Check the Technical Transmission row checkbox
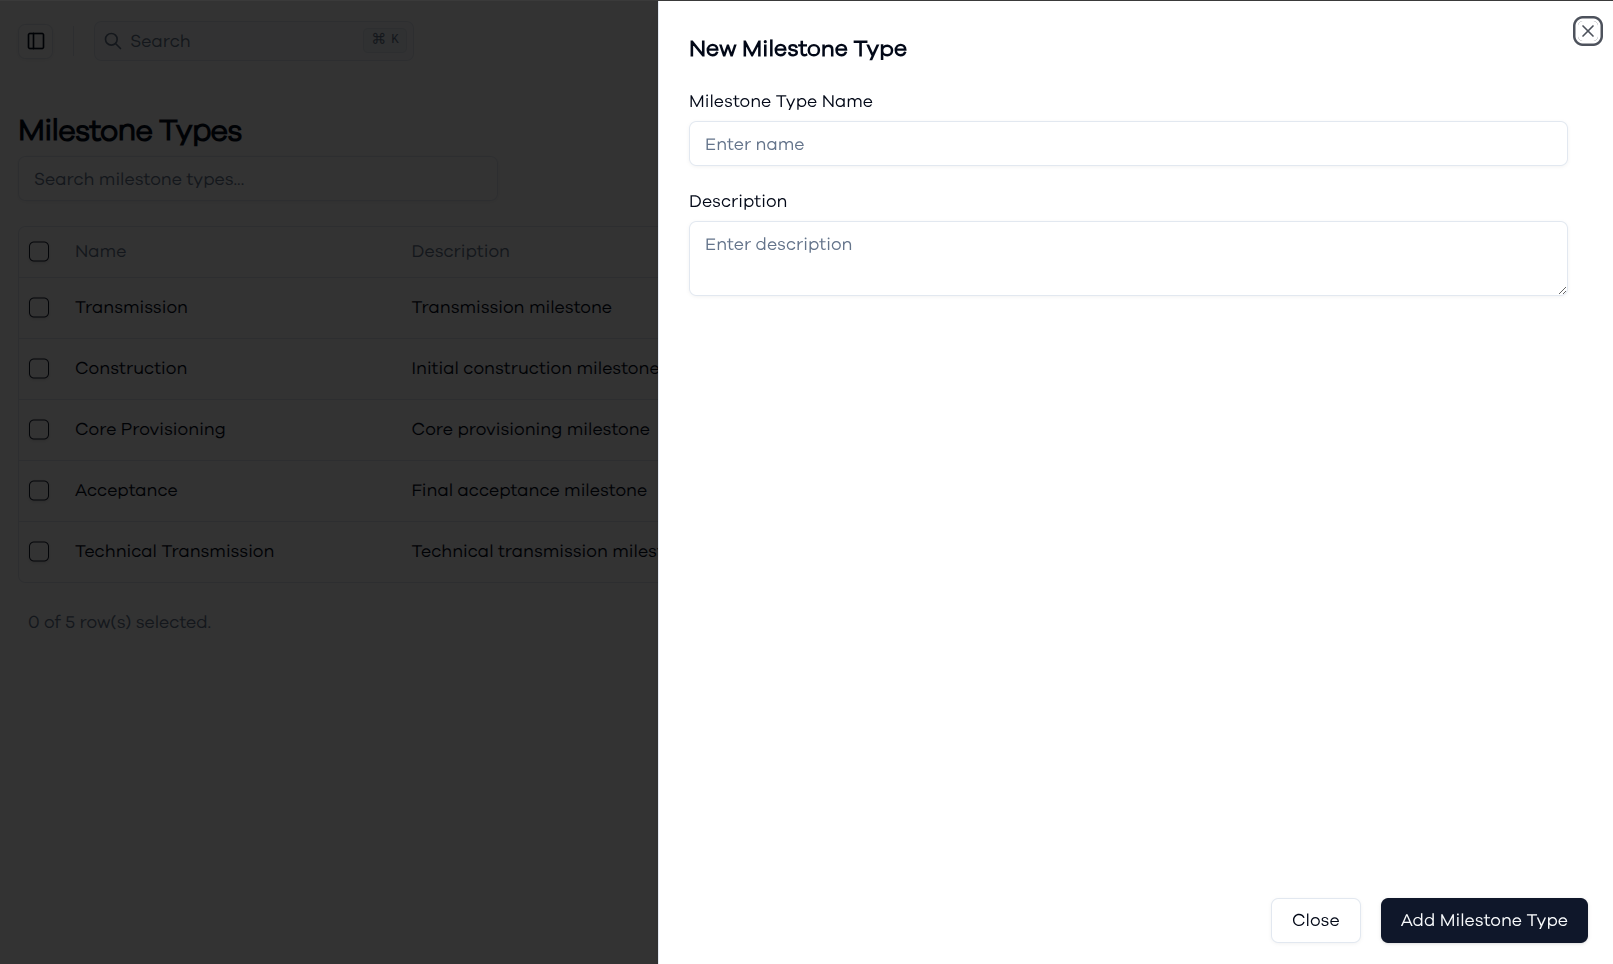 coord(39,551)
